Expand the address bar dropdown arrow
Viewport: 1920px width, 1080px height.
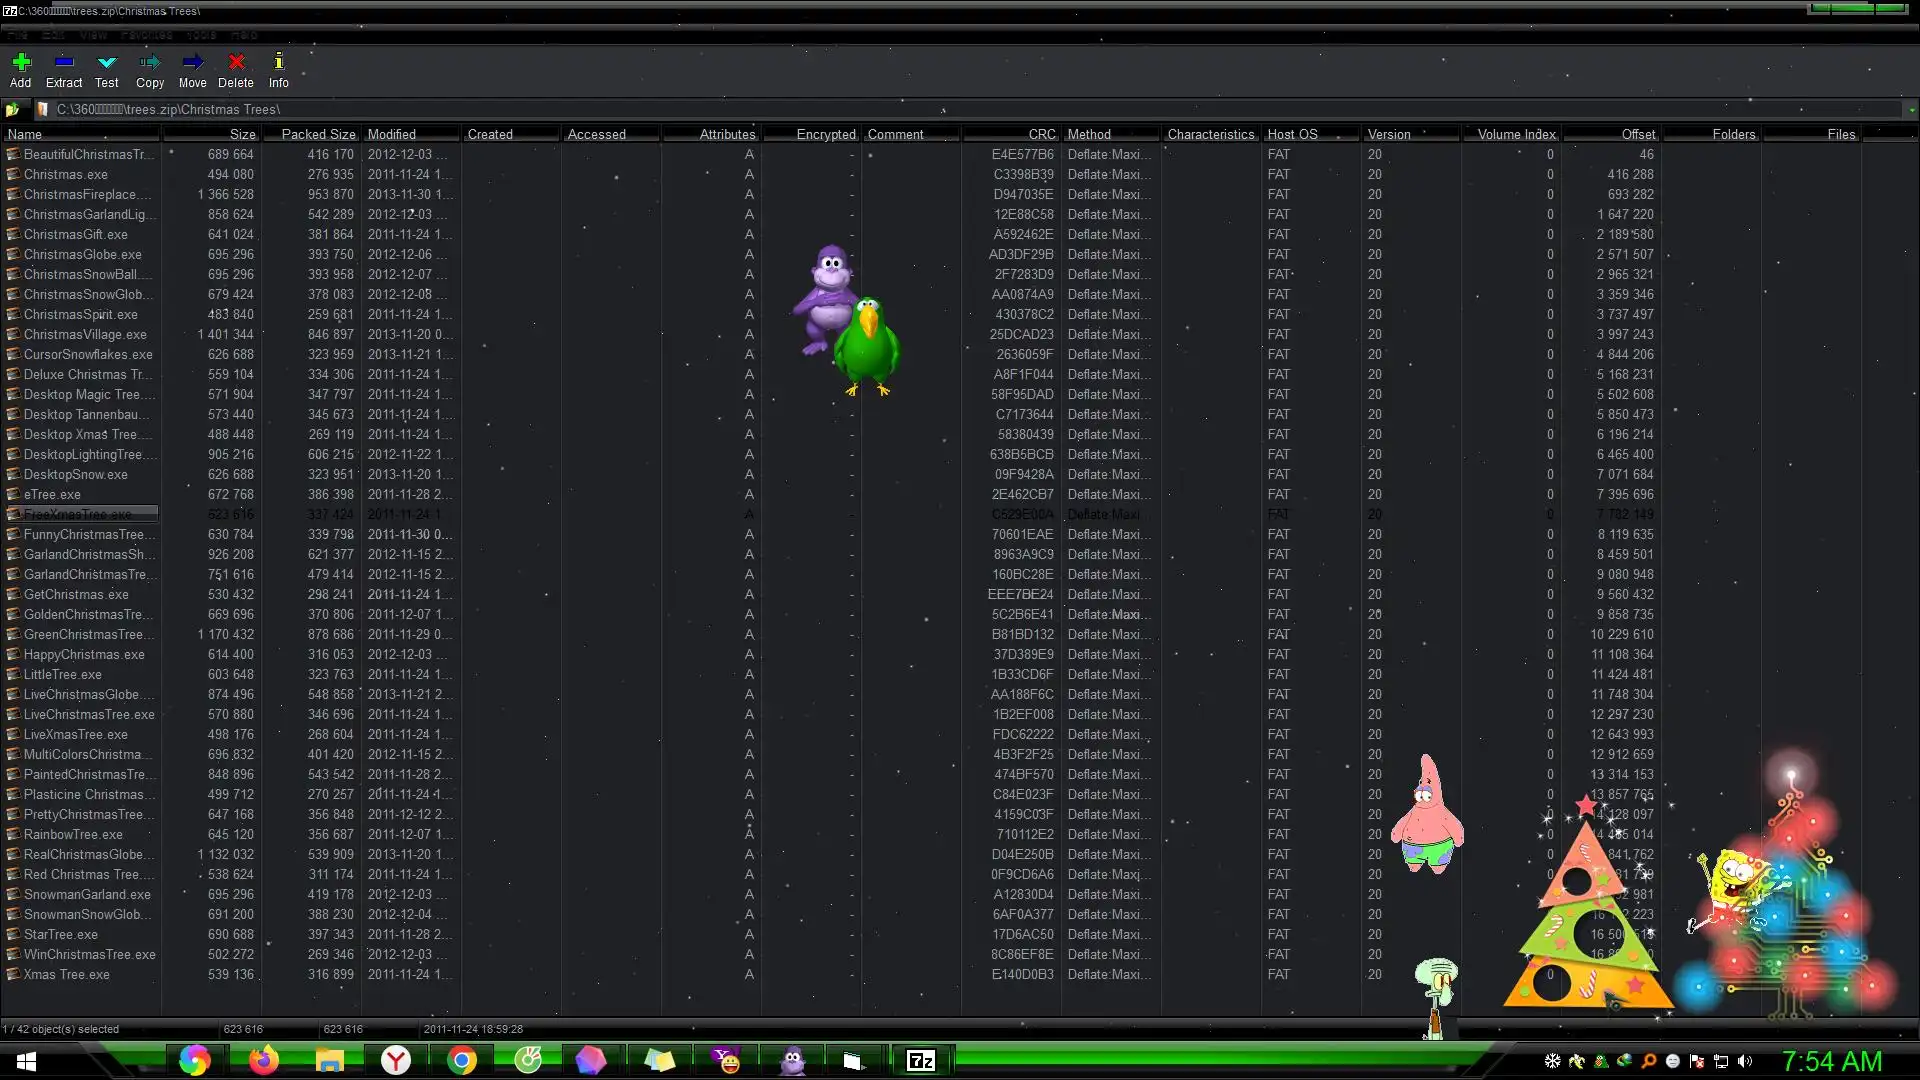[1911, 109]
